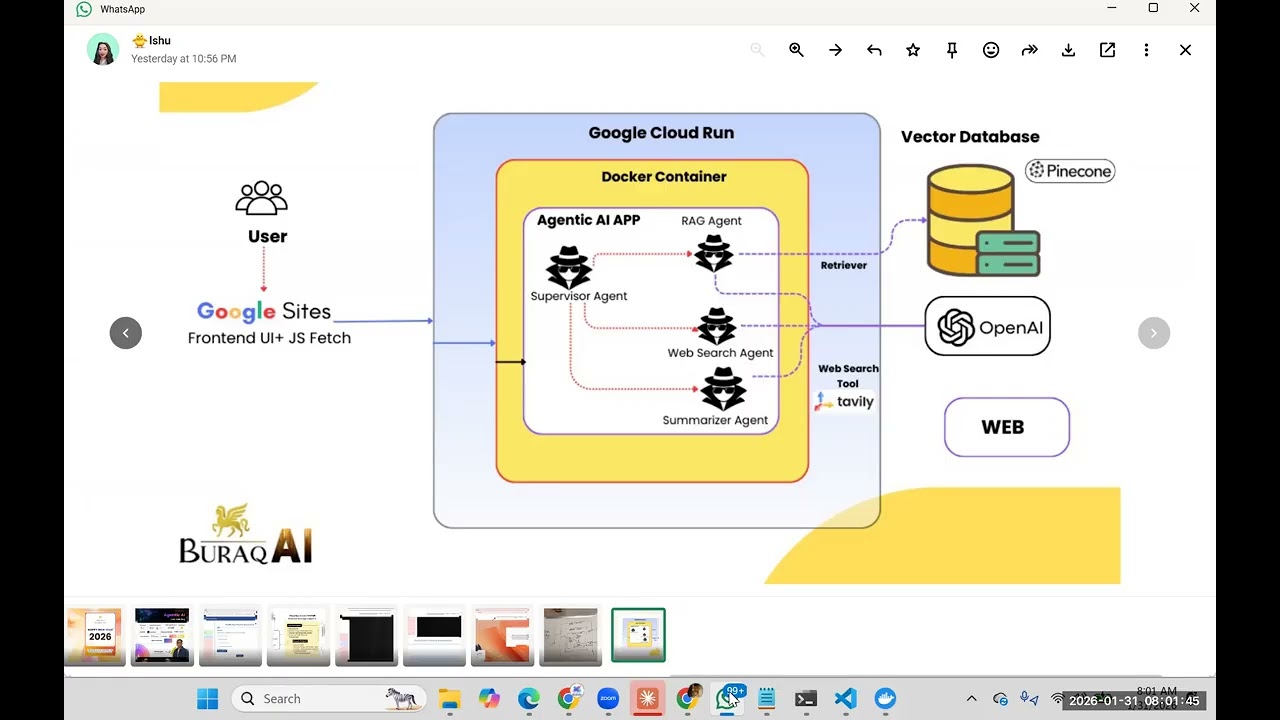This screenshot has height=720, width=1280.
Task: Click the 'Yesterday at 10:56 PM' timestamp
Action: [184, 59]
